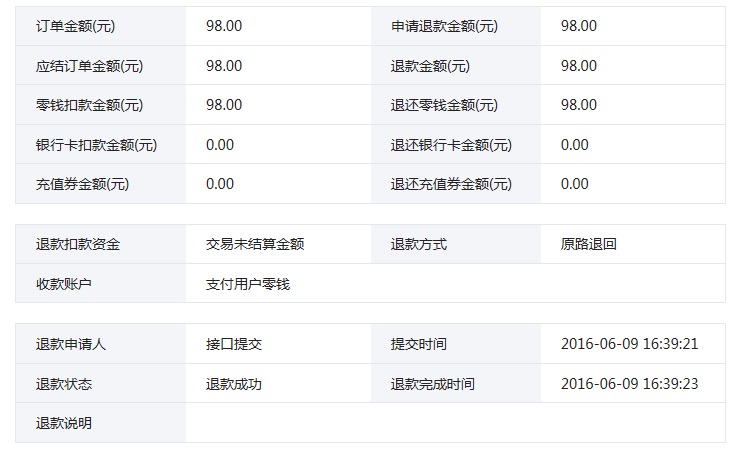
Task: Click the 应结订单金额(元) label
Action: click(89, 66)
